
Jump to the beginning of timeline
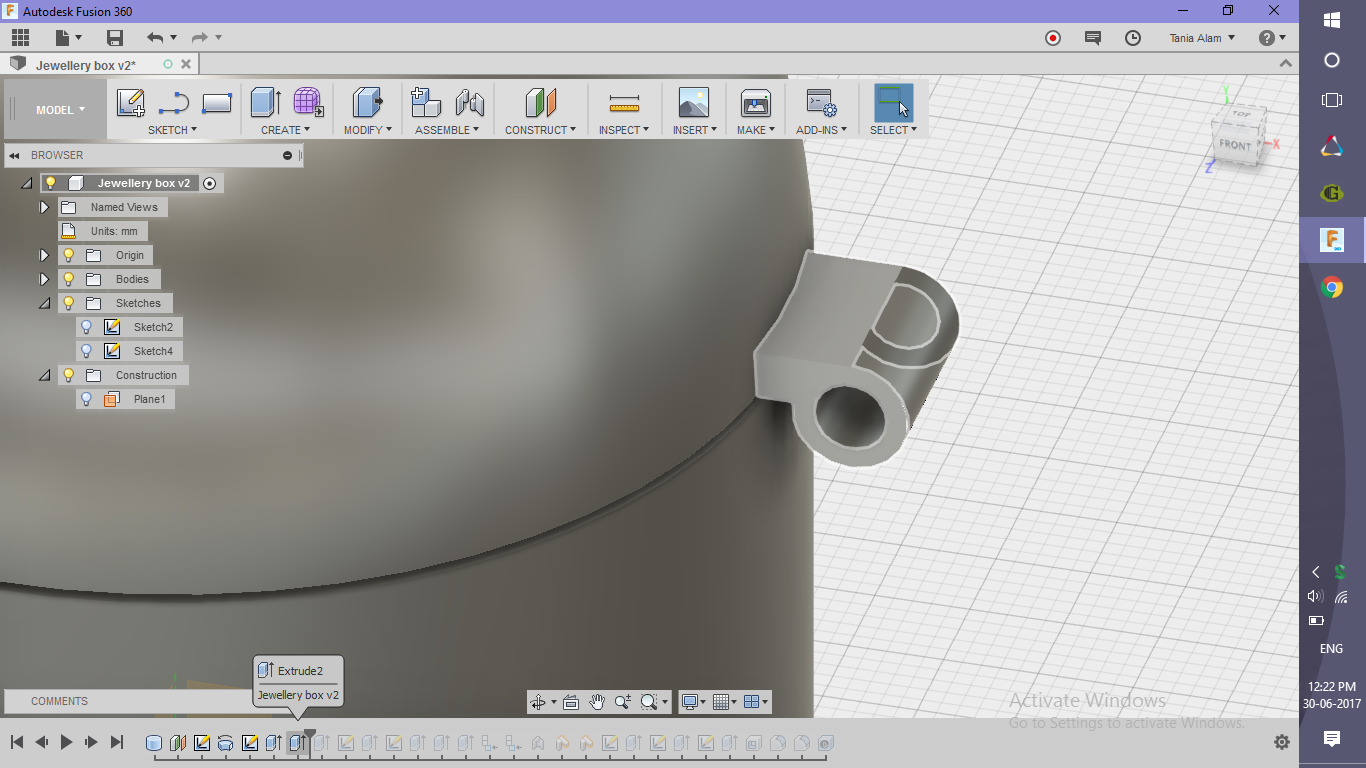pyautogui.click(x=17, y=742)
